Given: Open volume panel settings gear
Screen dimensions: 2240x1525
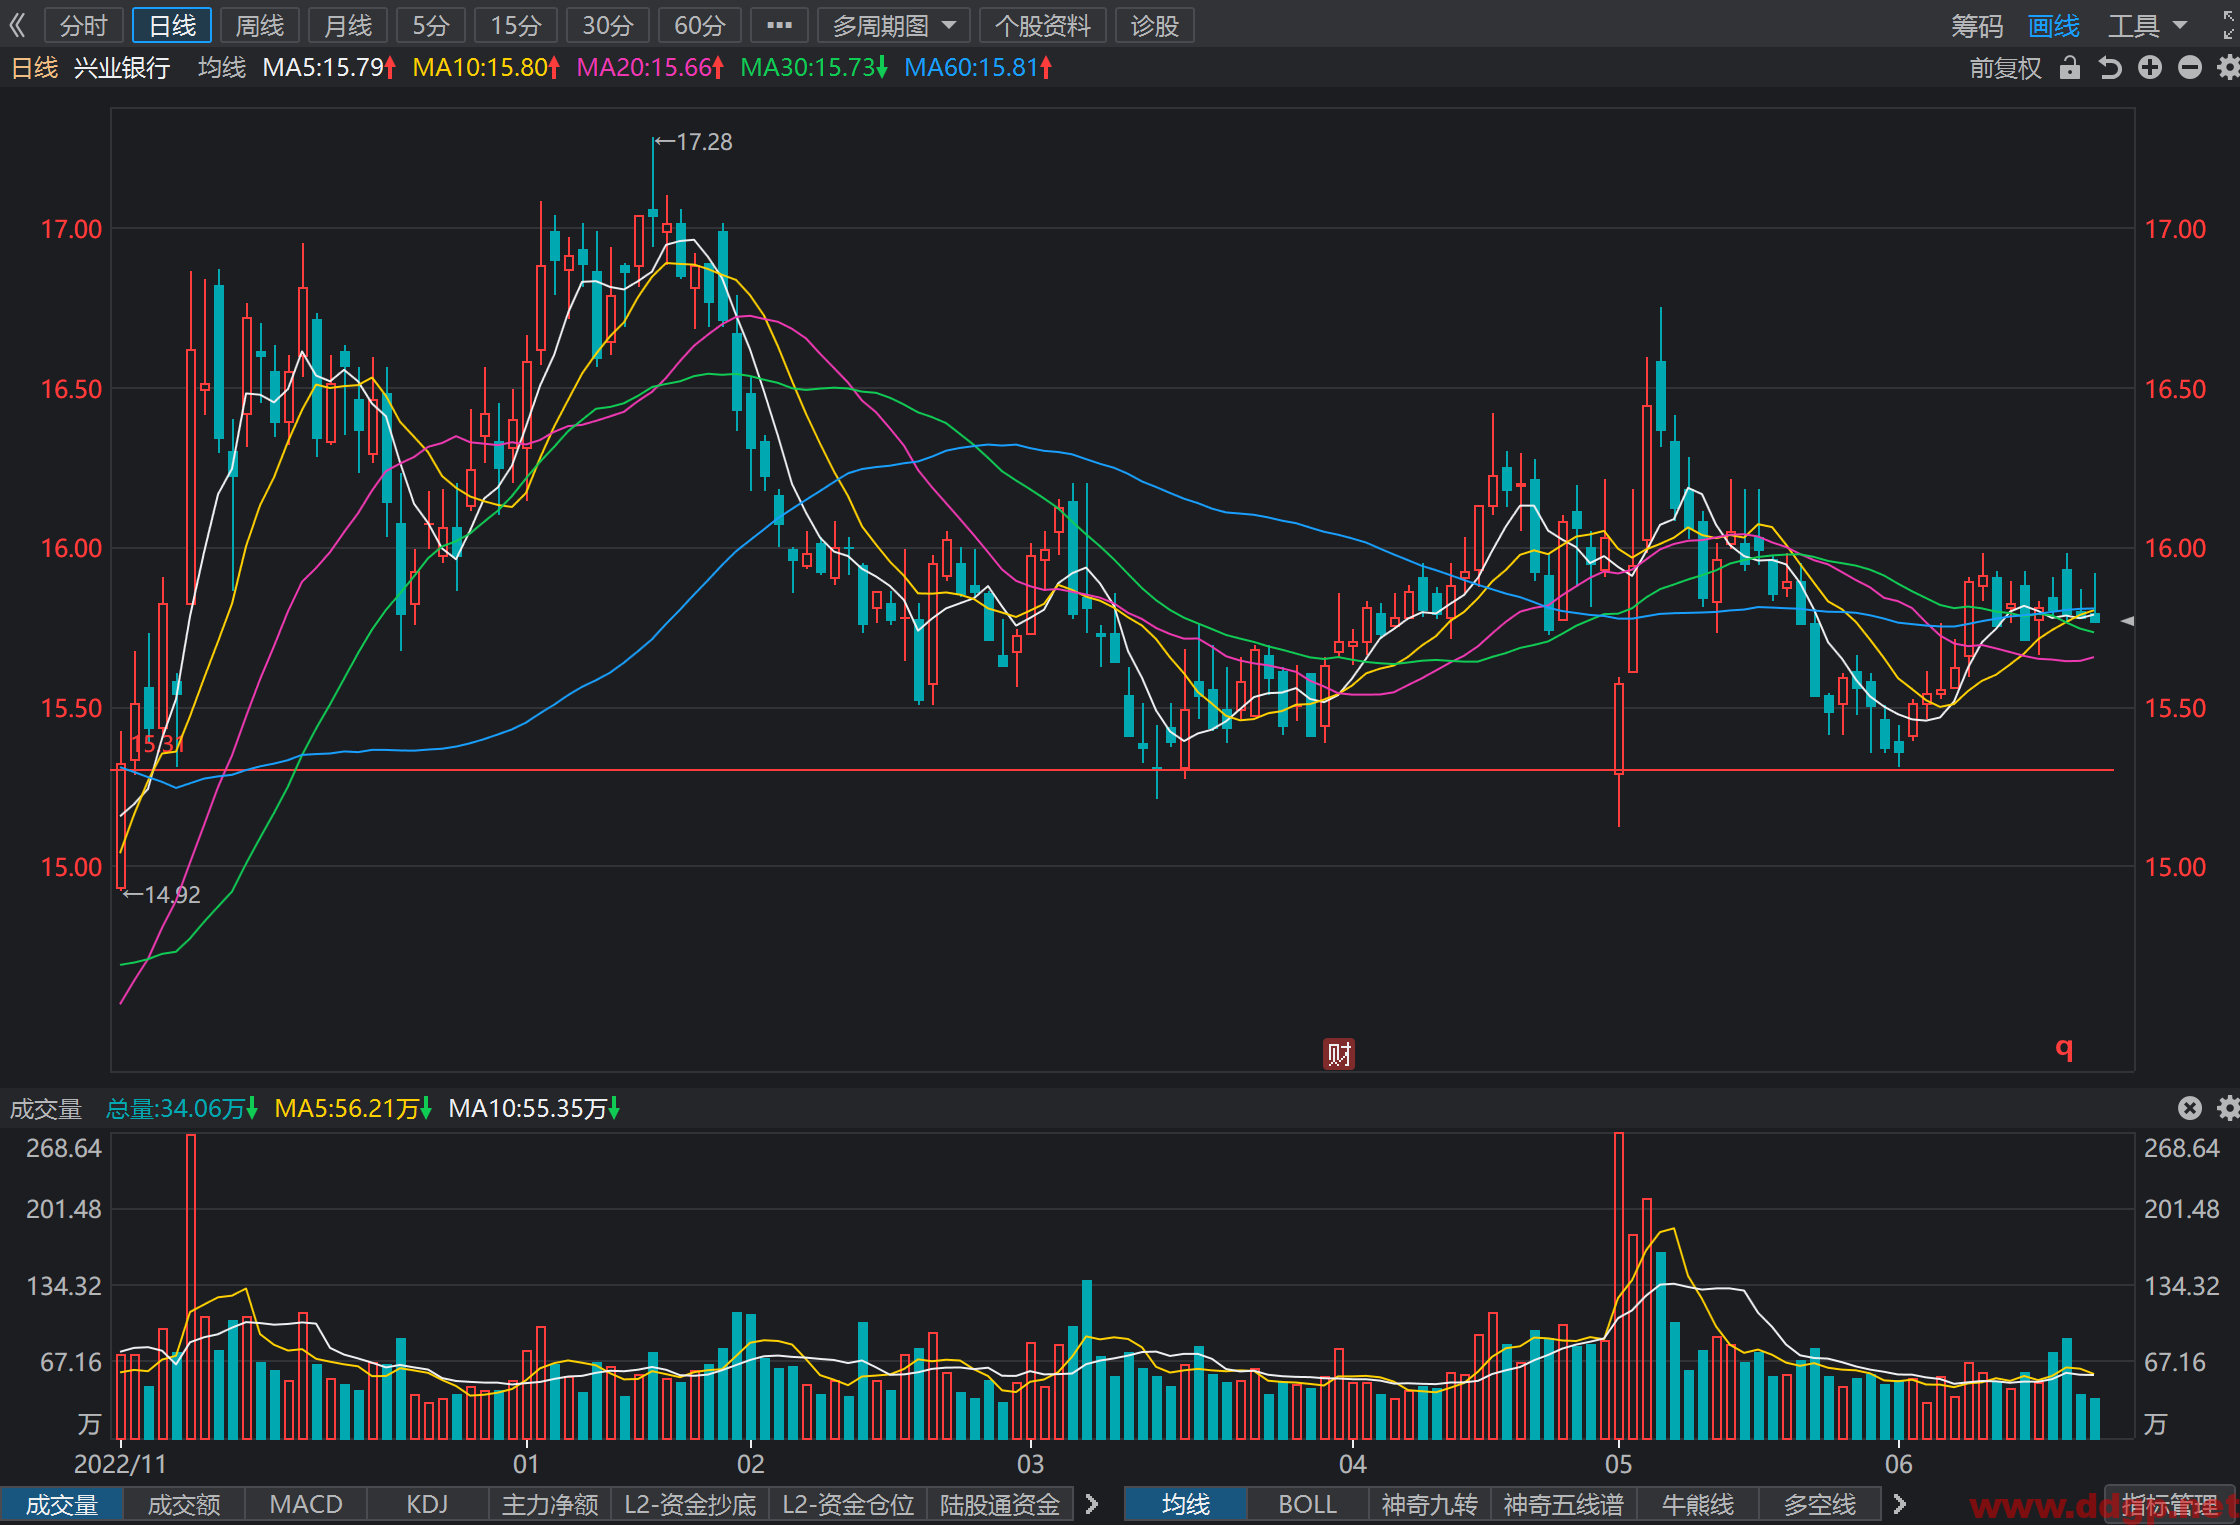Looking at the screenshot, I should 2229,1108.
